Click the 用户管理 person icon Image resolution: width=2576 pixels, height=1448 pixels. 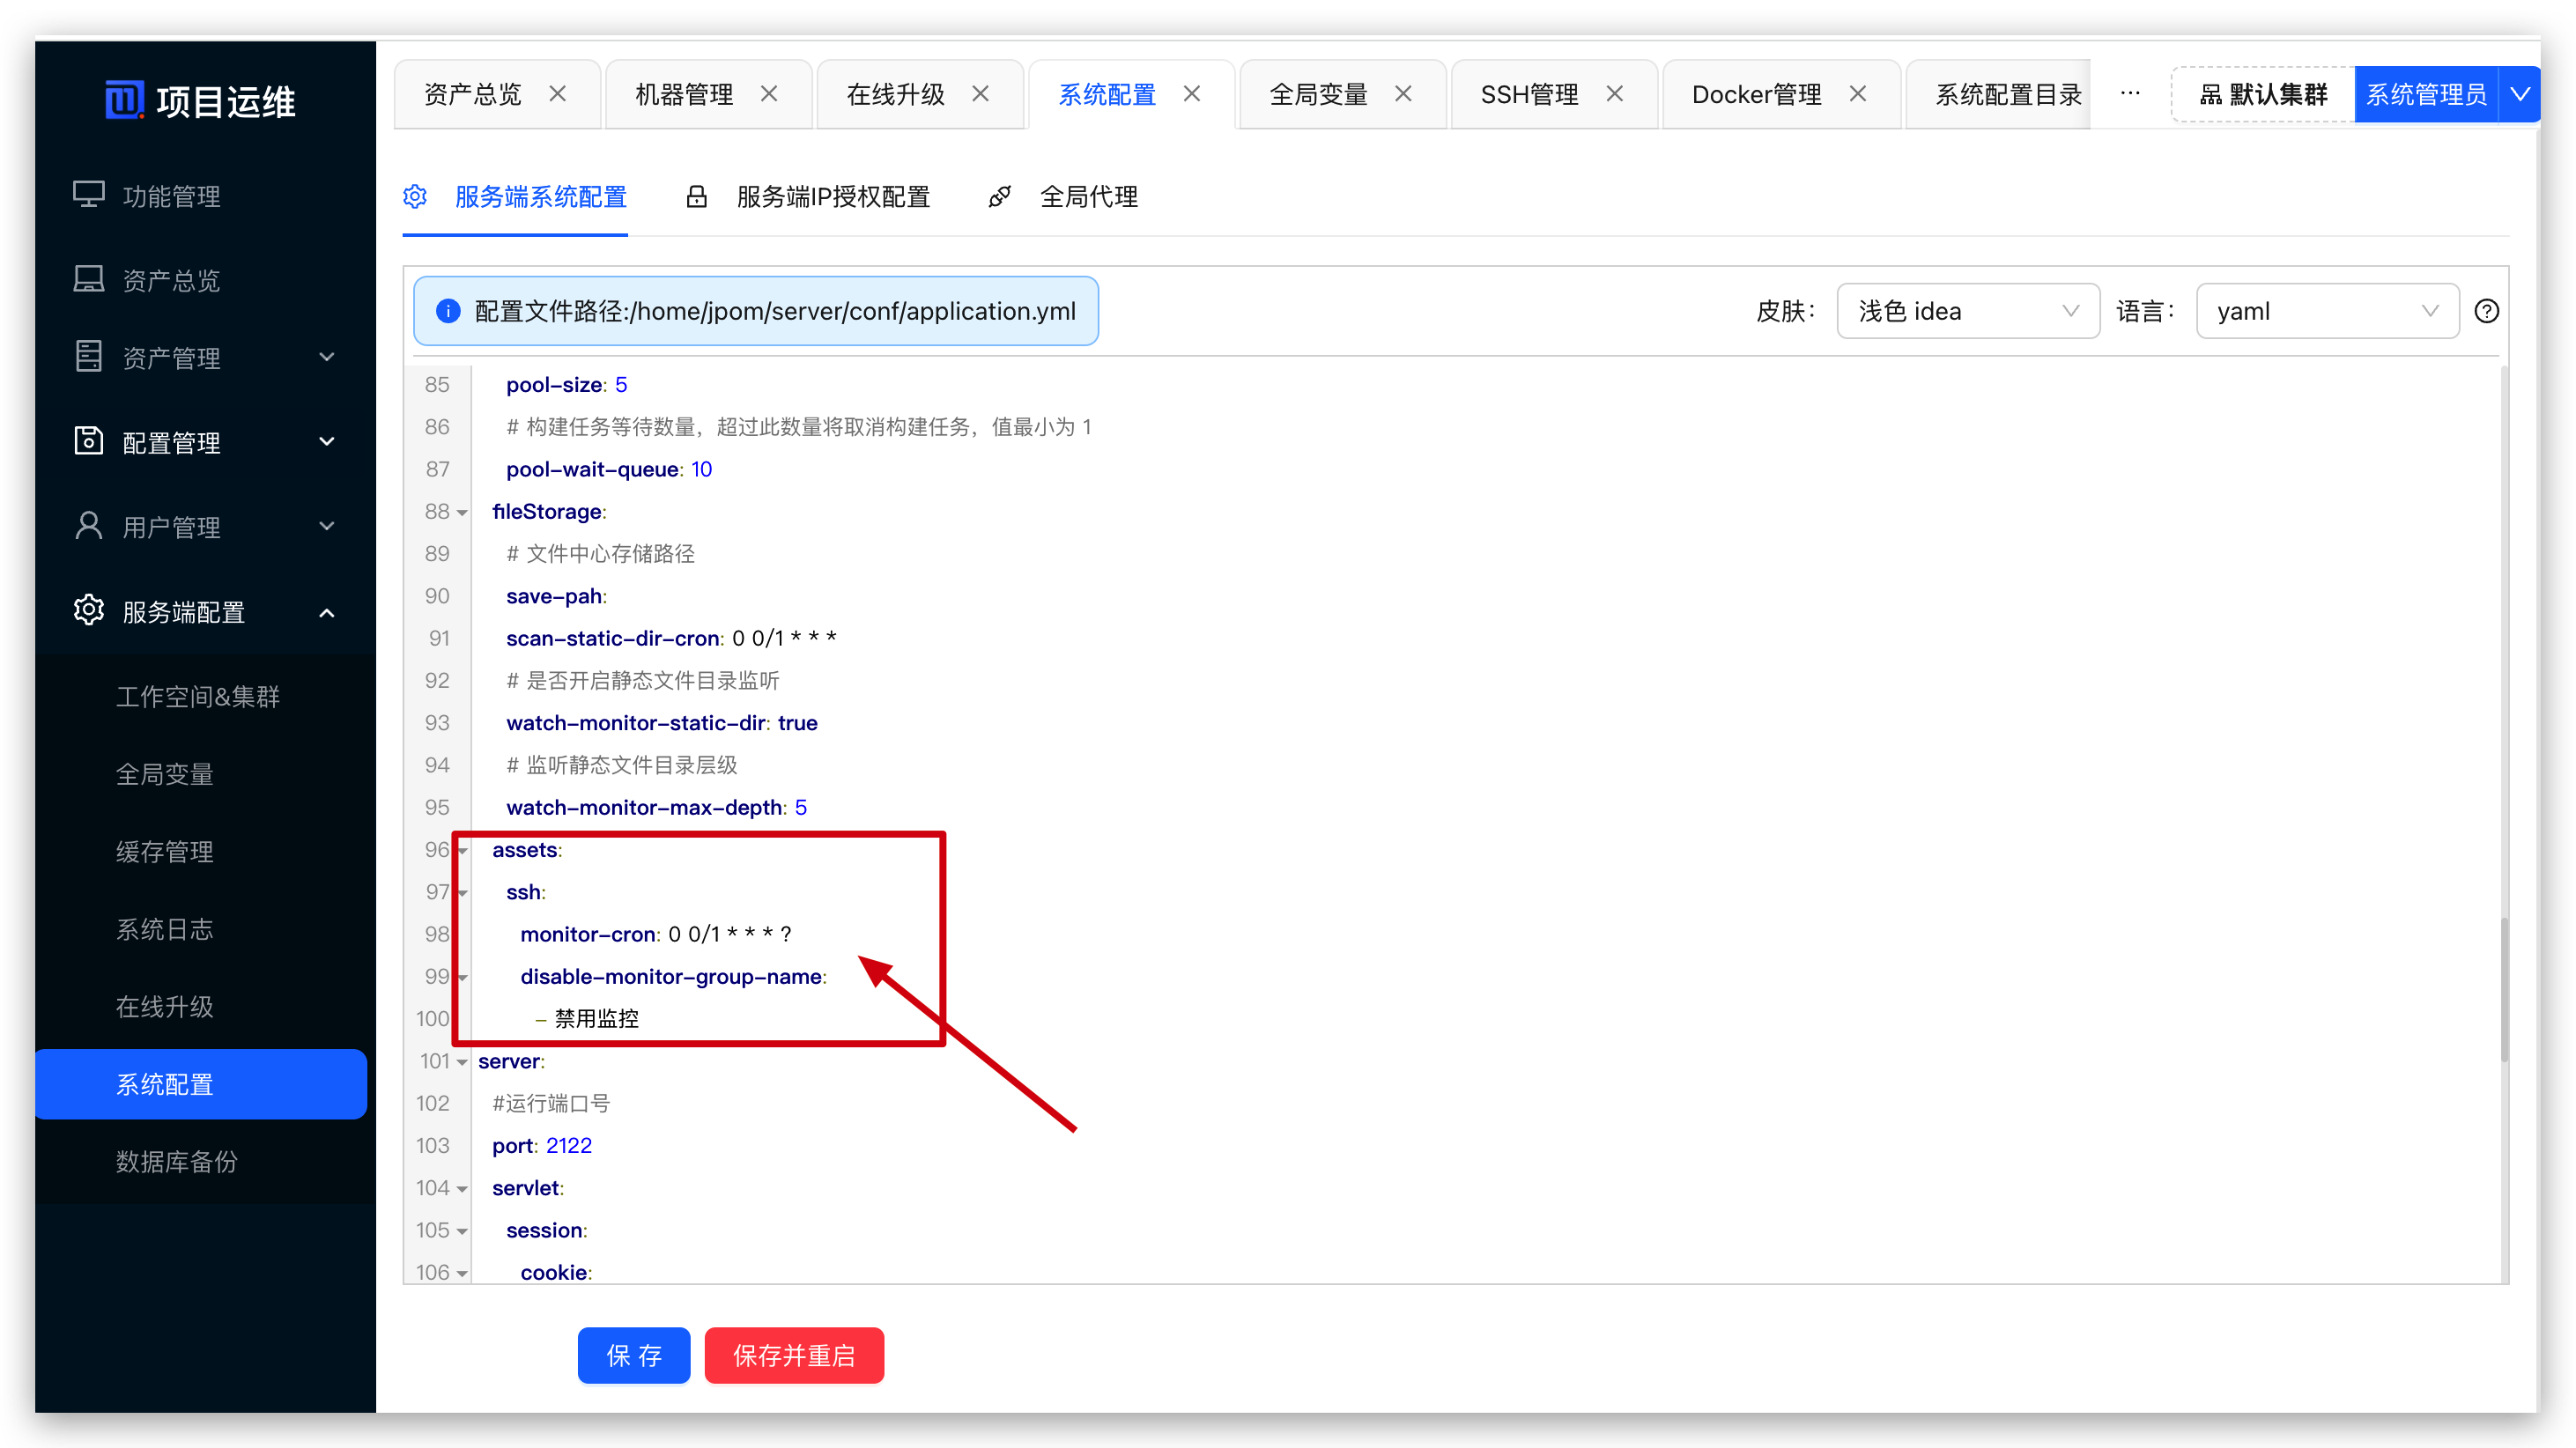pyautogui.click(x=88, y=525)
